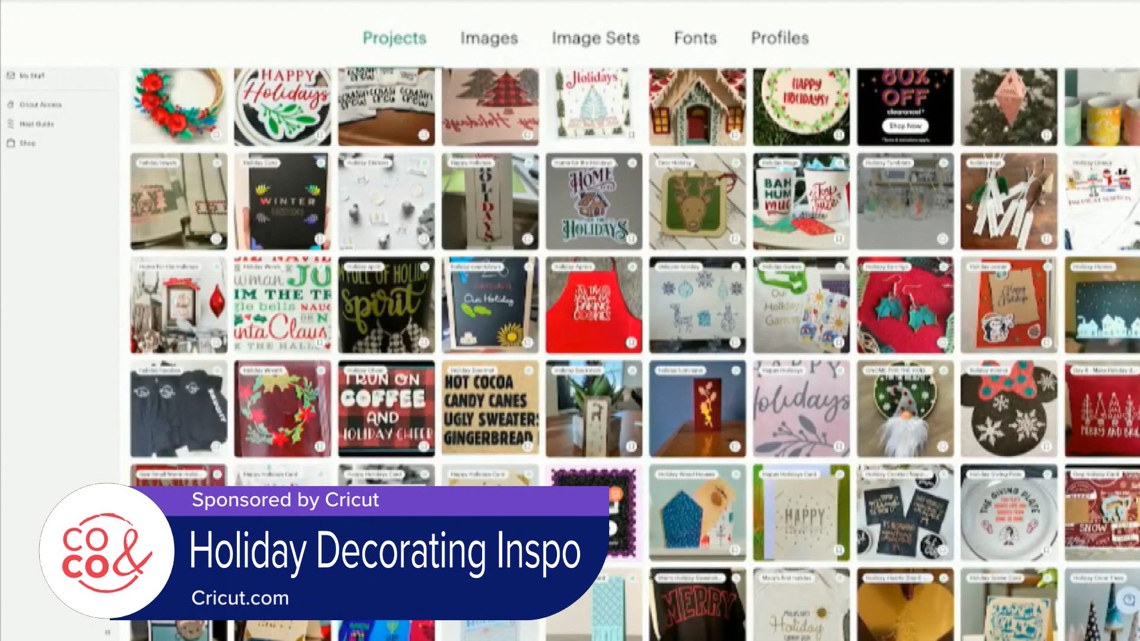
Task: Open Cricut Access from the sidebar
Action: coord(38,104)
